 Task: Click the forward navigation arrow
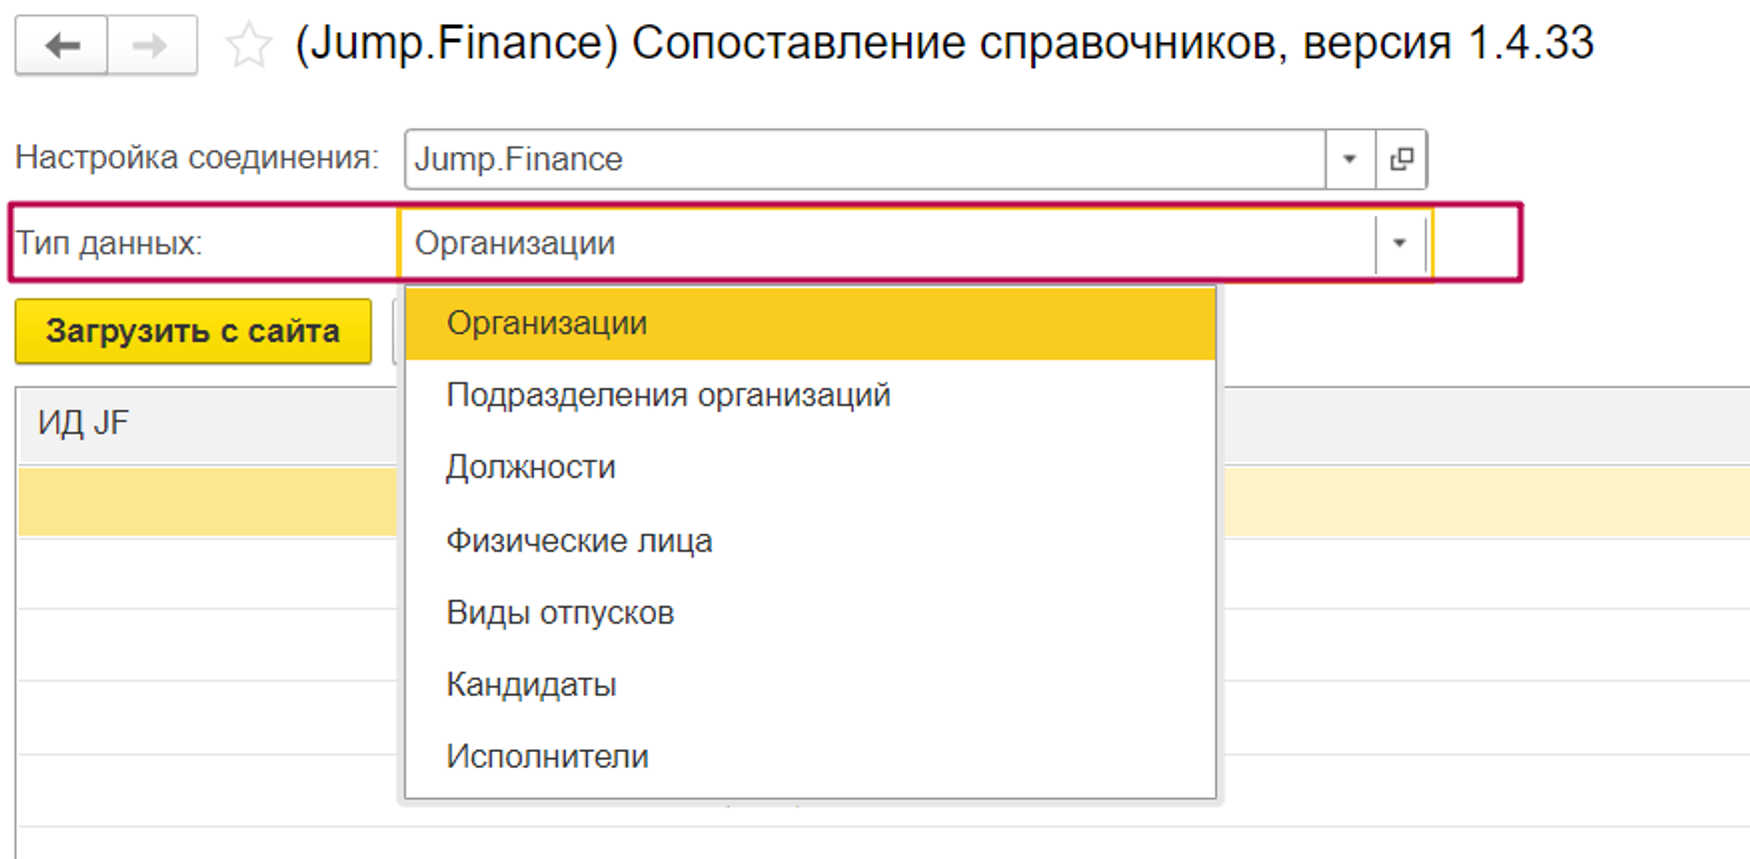click(x=151, y=45)
